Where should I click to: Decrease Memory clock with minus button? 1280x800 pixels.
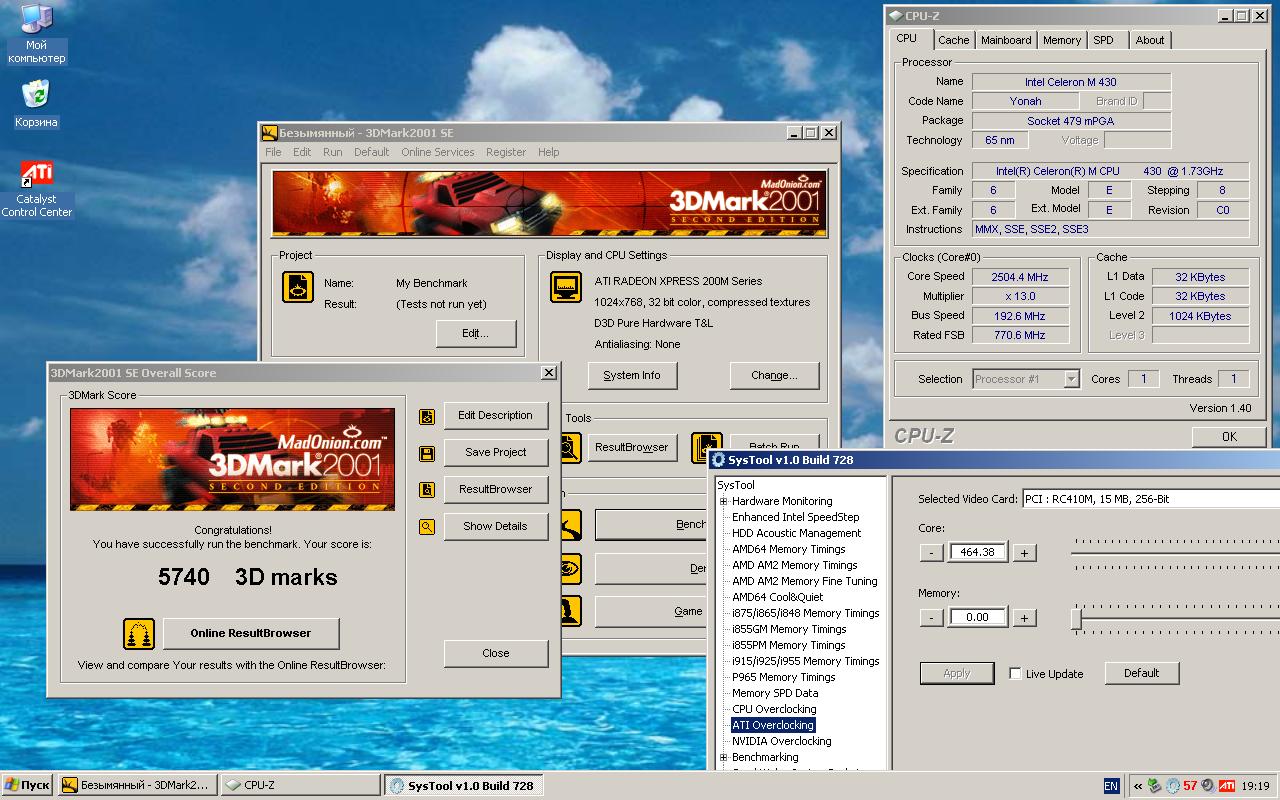931,618
